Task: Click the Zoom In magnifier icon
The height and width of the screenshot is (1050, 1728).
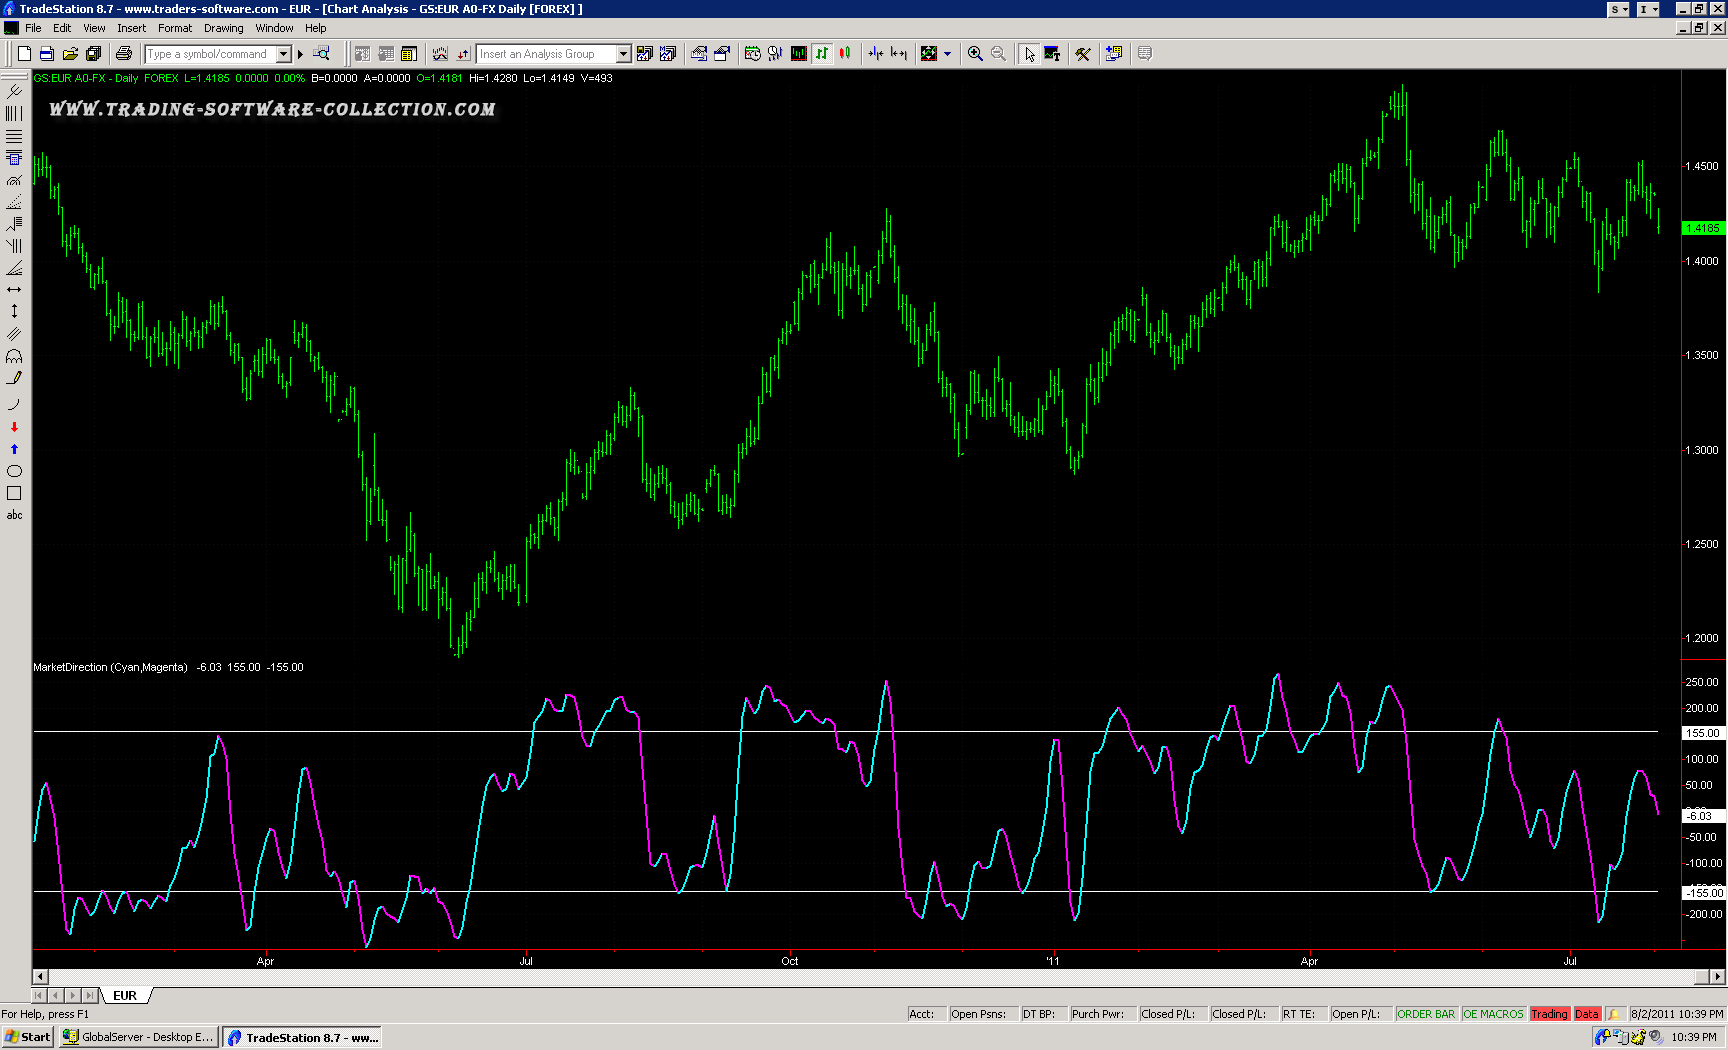Action: 975,54
